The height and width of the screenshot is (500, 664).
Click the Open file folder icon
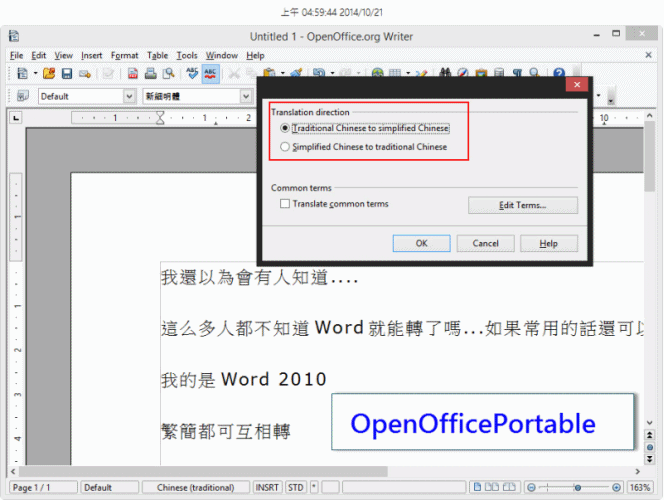[x=49, y=74]
